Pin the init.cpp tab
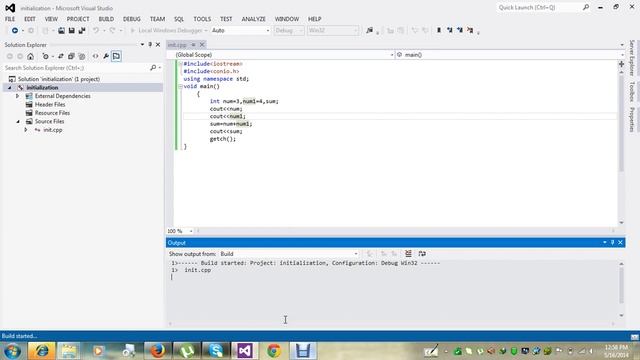Screen dimensions: 640x360 tap(193, 44)
